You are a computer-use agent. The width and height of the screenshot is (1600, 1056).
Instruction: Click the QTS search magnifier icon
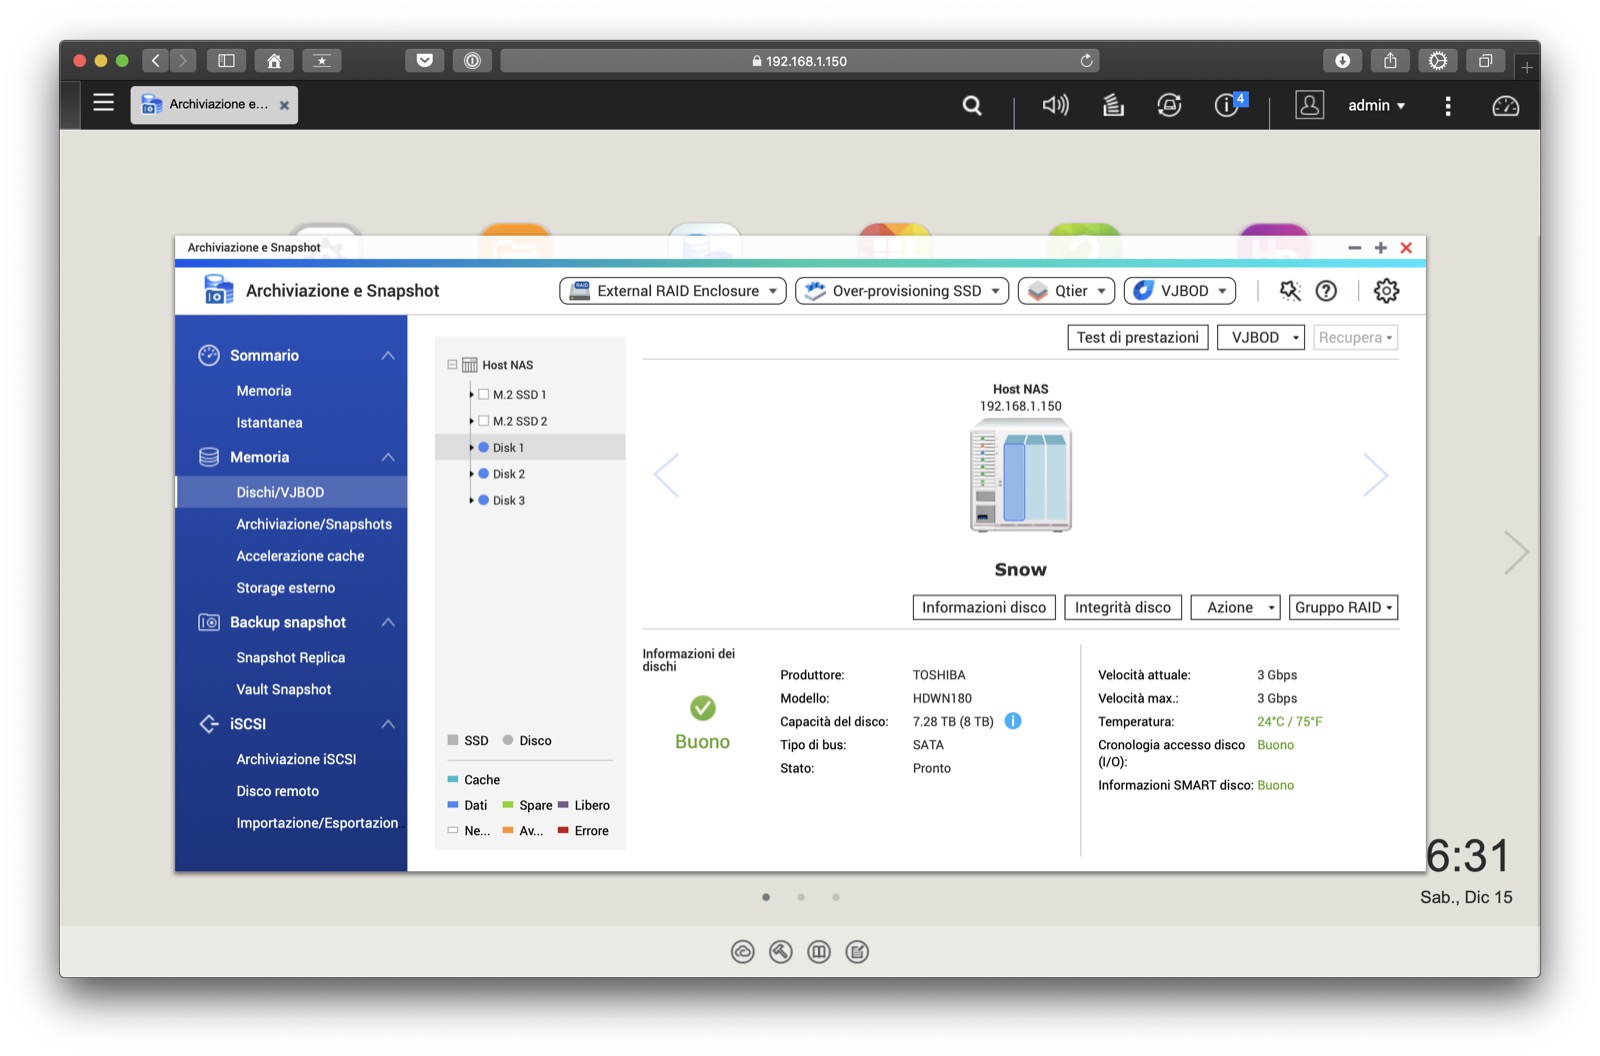(x=972, y=105)
